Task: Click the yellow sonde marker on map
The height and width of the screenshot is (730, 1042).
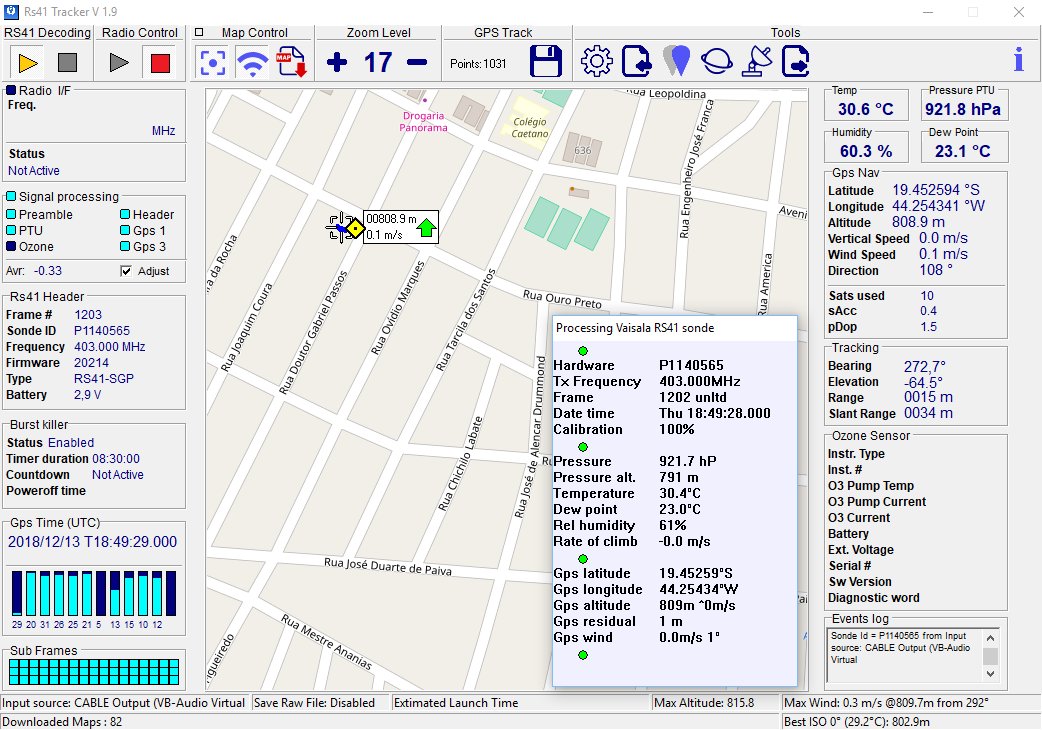Action: pos(354,228)
